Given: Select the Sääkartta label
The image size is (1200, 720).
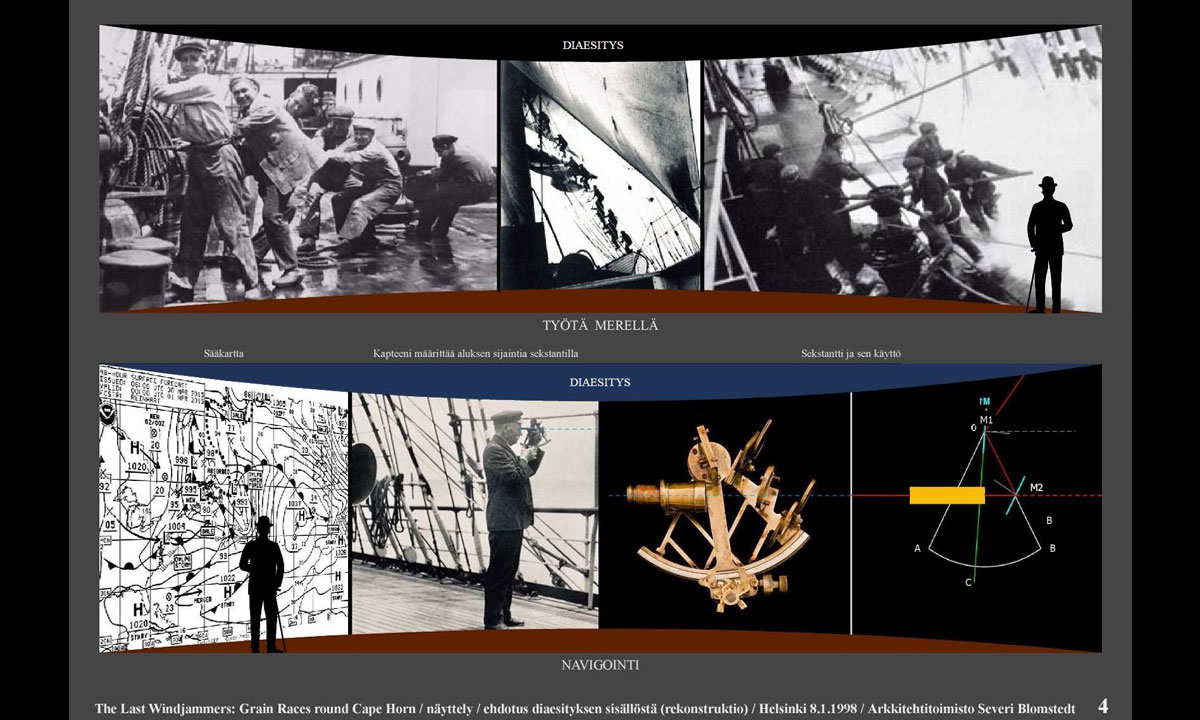Looking at the screenshot, I should coord(223,354).
